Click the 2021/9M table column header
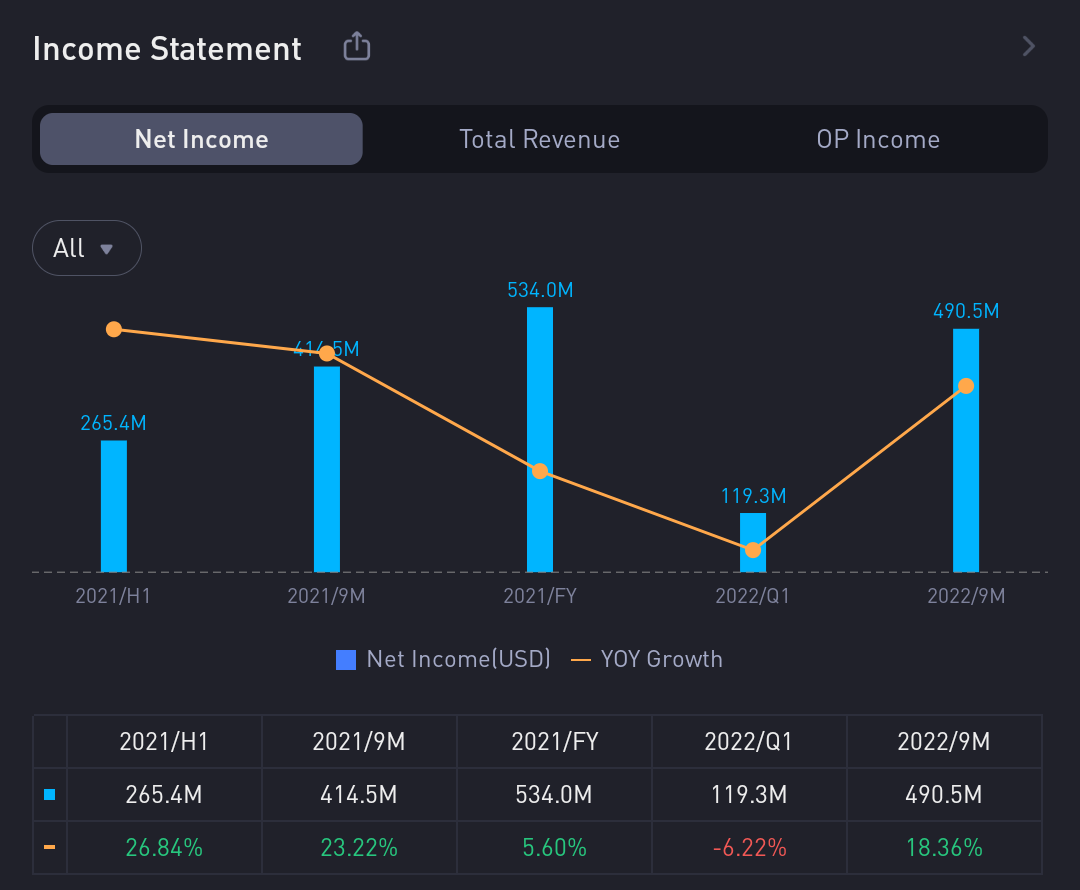Screen dimensions: 1080x890 [359, 742]
